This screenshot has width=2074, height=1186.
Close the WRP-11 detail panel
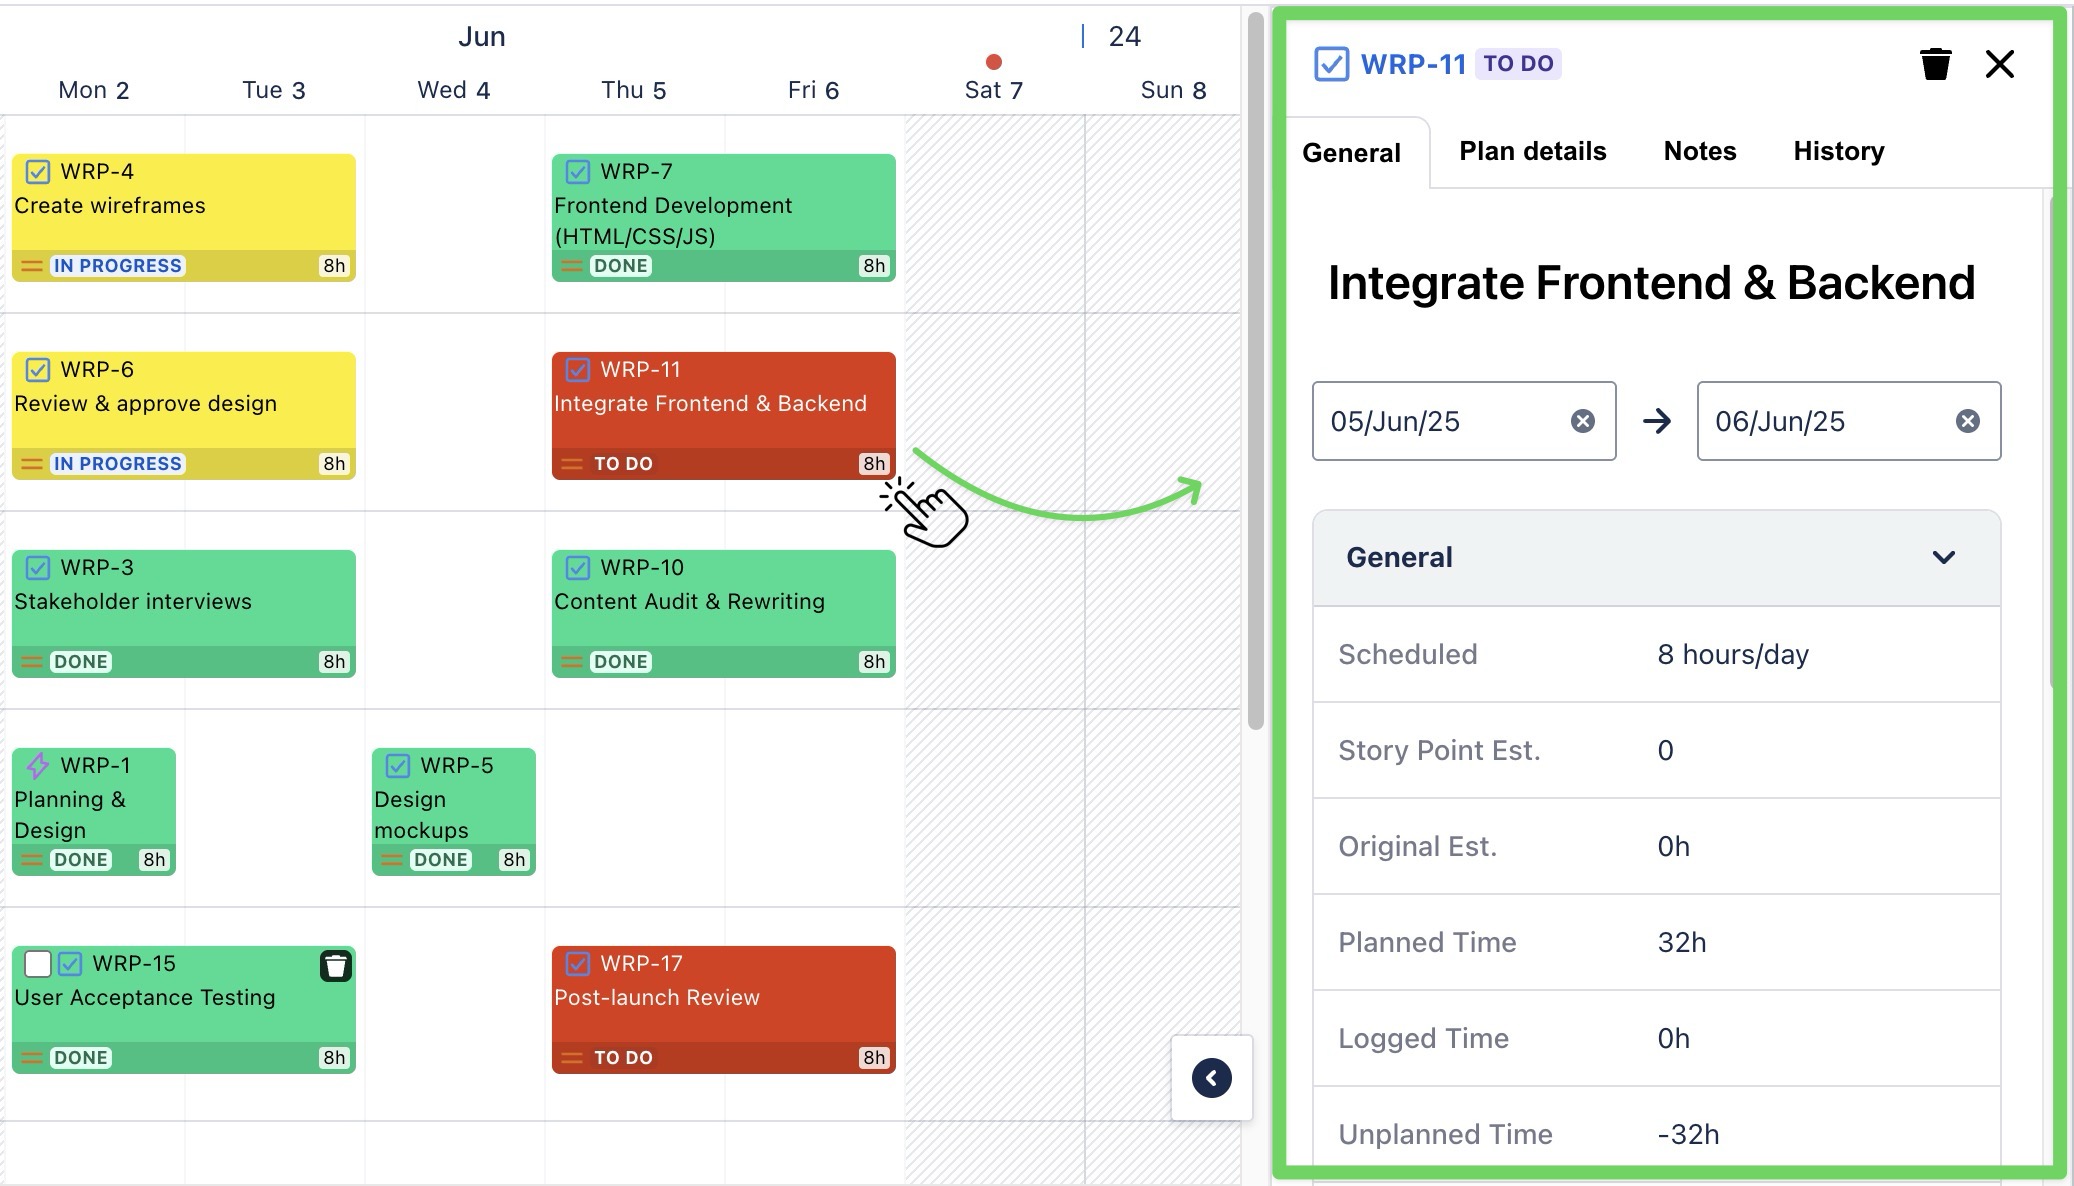(x=1999, y=63)
